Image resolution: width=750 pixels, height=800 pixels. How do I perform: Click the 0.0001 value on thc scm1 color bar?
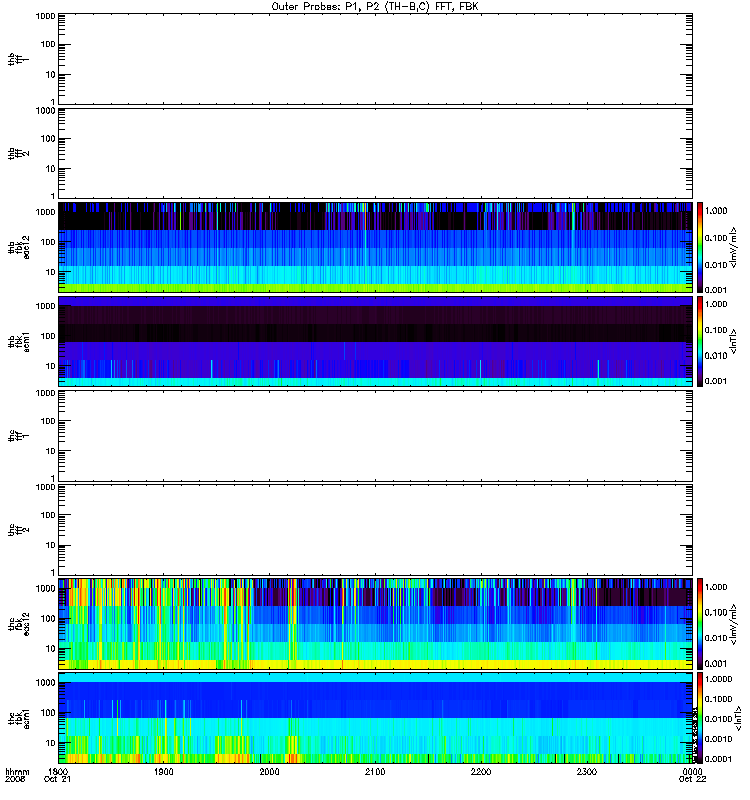click(x=718, y=759)
